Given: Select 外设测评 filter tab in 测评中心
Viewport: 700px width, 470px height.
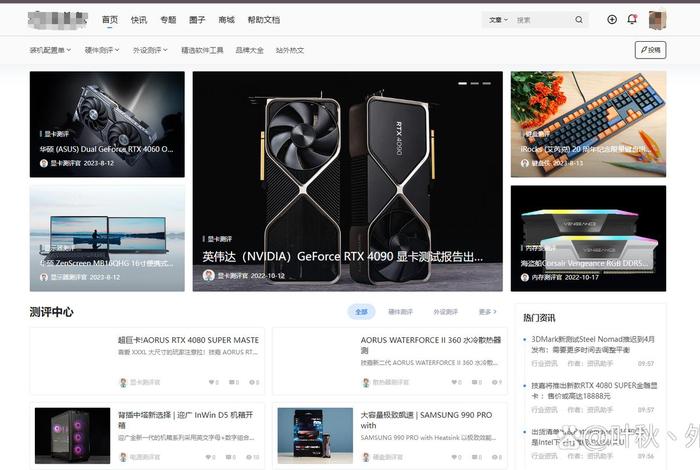Looking at the screenshot, I should pyautogui.click(x=446, y=312).
